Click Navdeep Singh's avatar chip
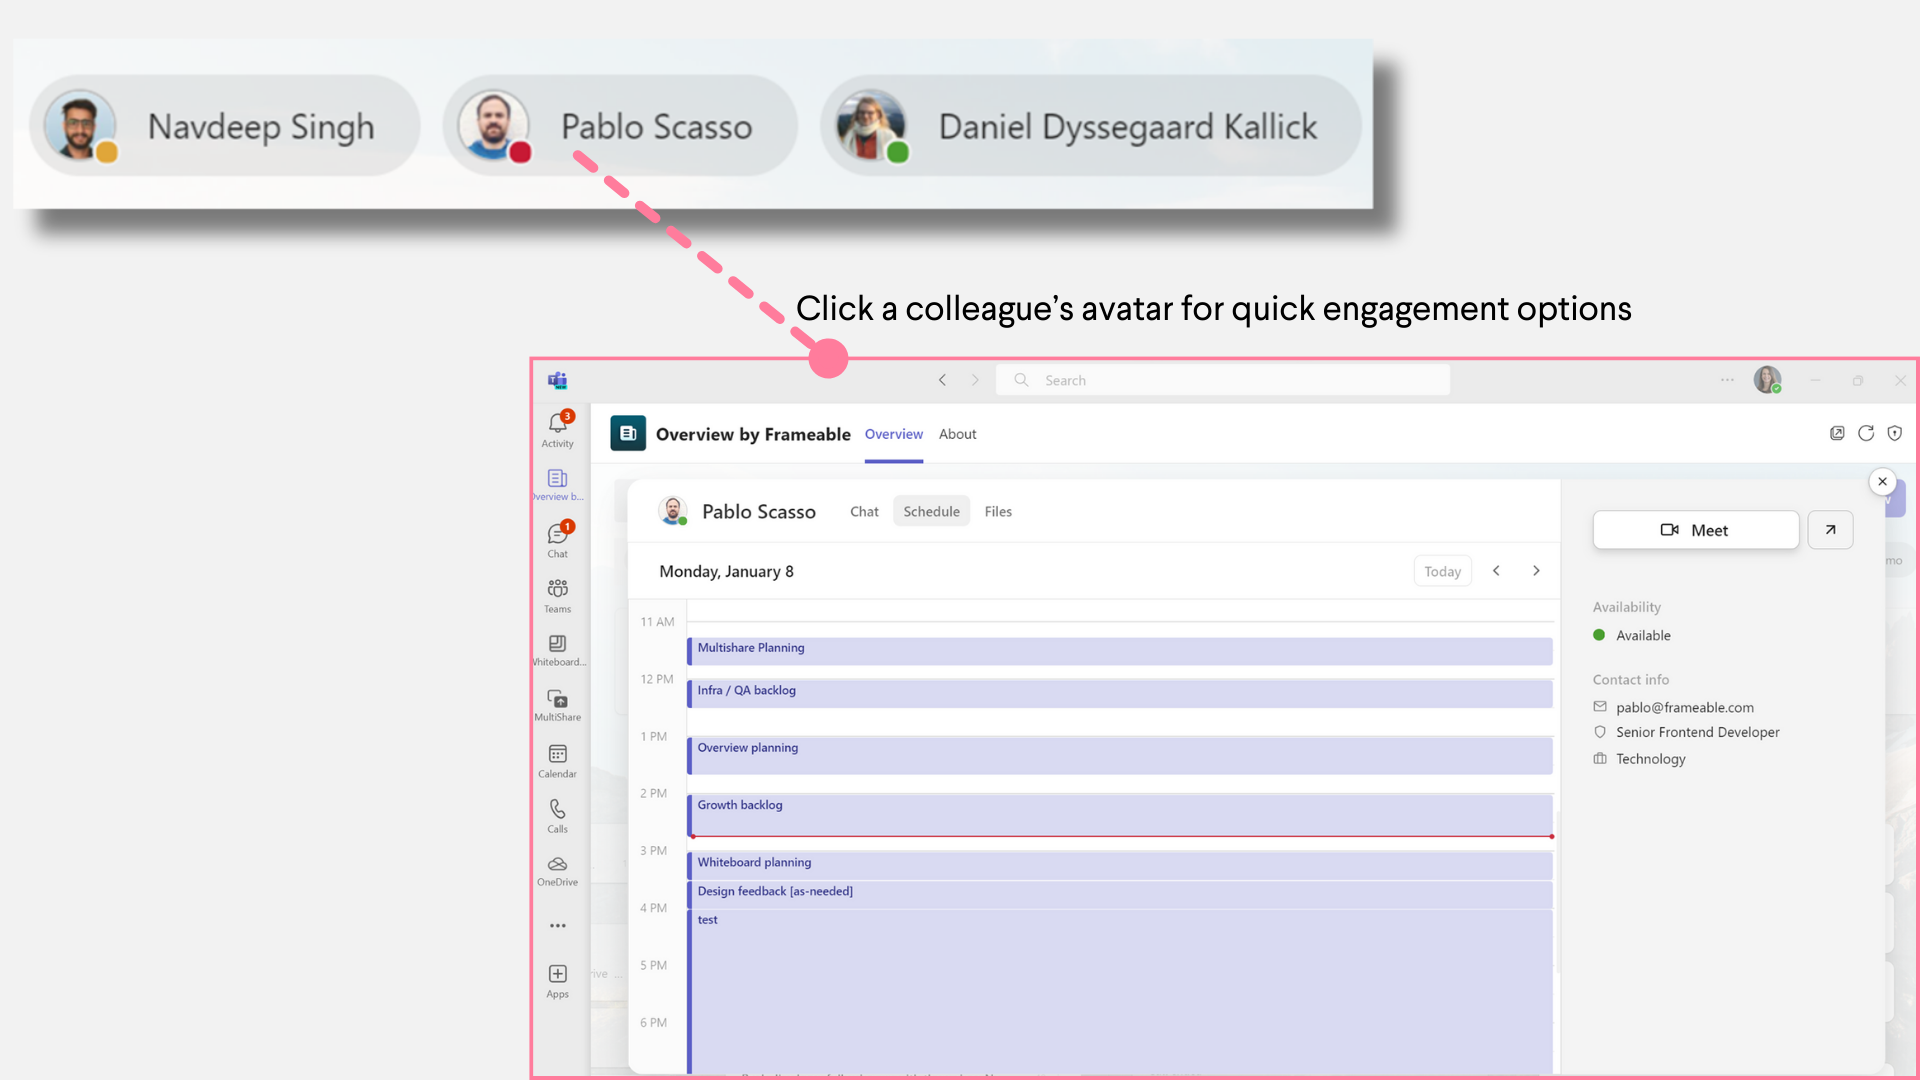1920x1080 pixels. [225, 126]
